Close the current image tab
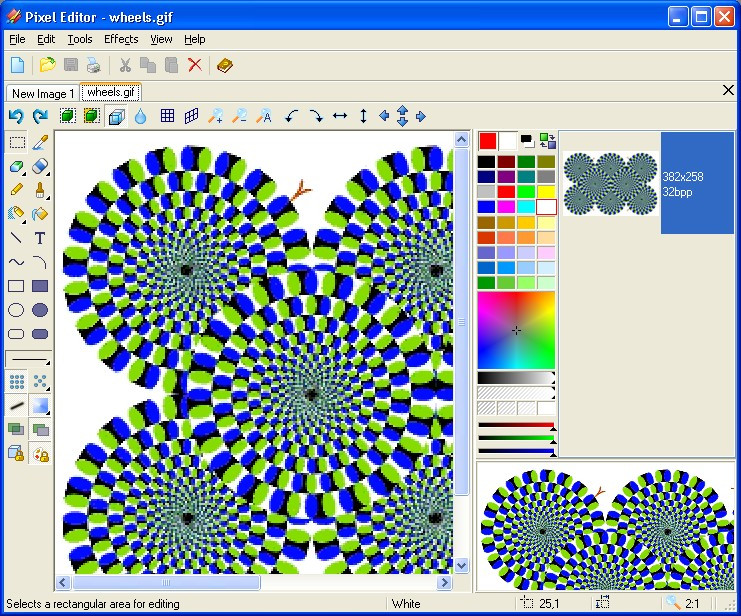741x616 pixels. point(728,90)
